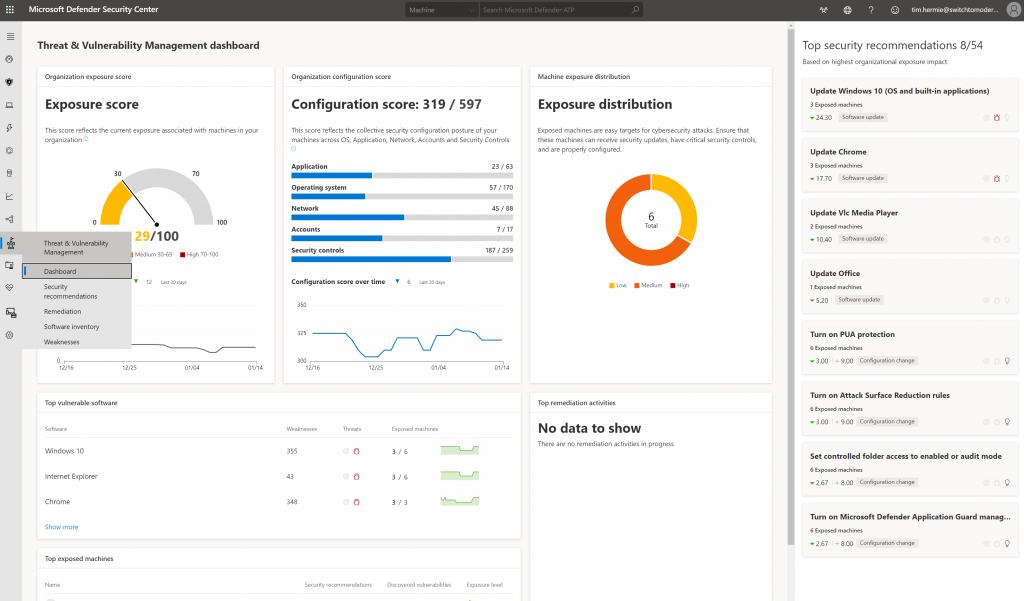Open the Dashboards gauge icon in the sidebar
The width and height of the screenshot is (1024, 601).
click(x=10, y=59)
